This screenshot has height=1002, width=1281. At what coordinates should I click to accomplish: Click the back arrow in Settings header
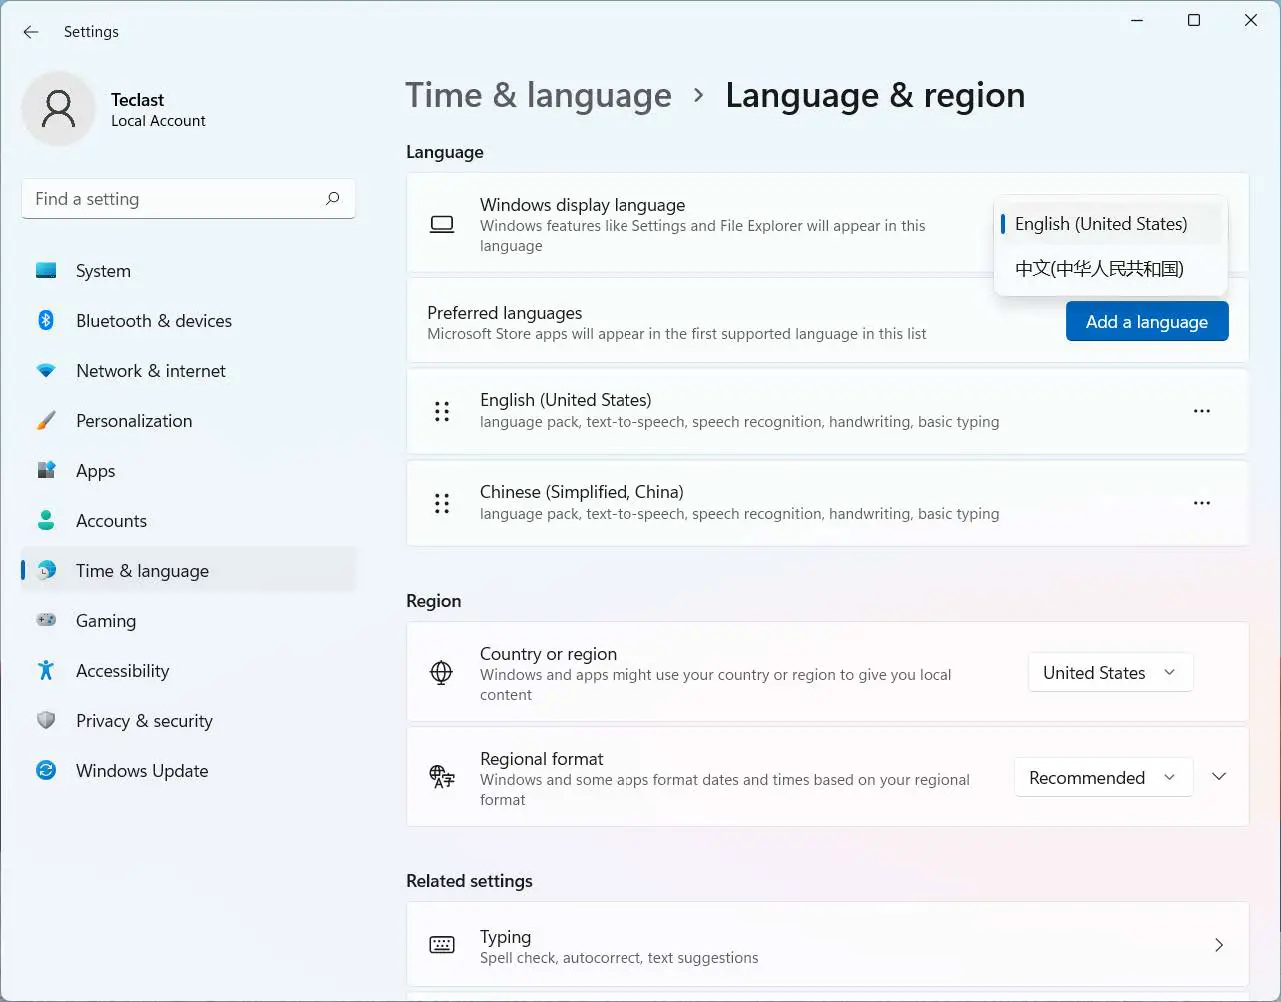[x=31, y=32]
